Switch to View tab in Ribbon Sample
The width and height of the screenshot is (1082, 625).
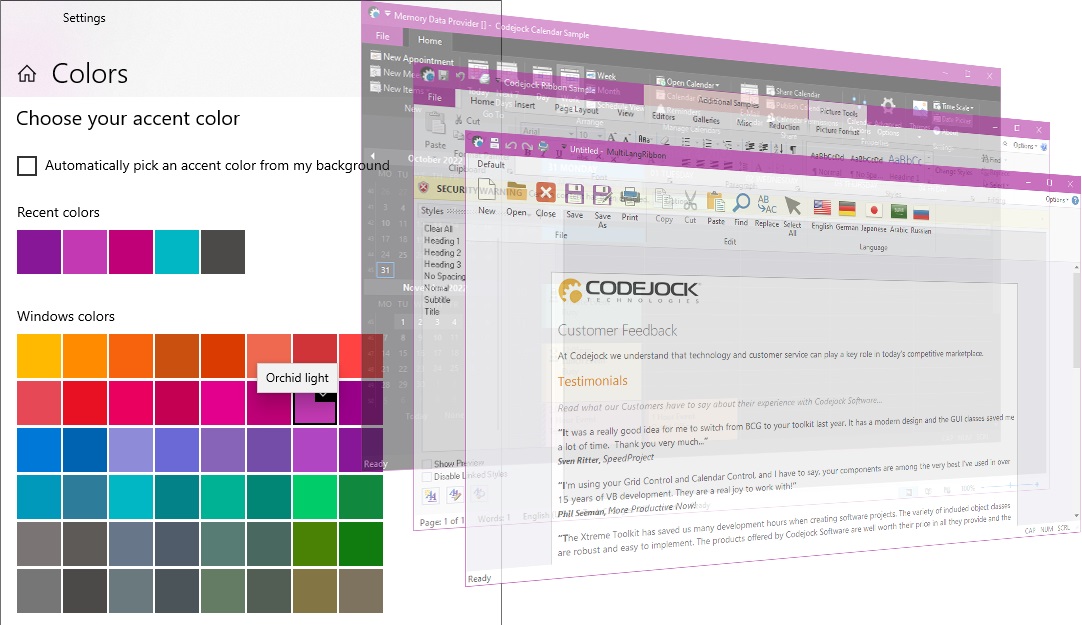625,113
